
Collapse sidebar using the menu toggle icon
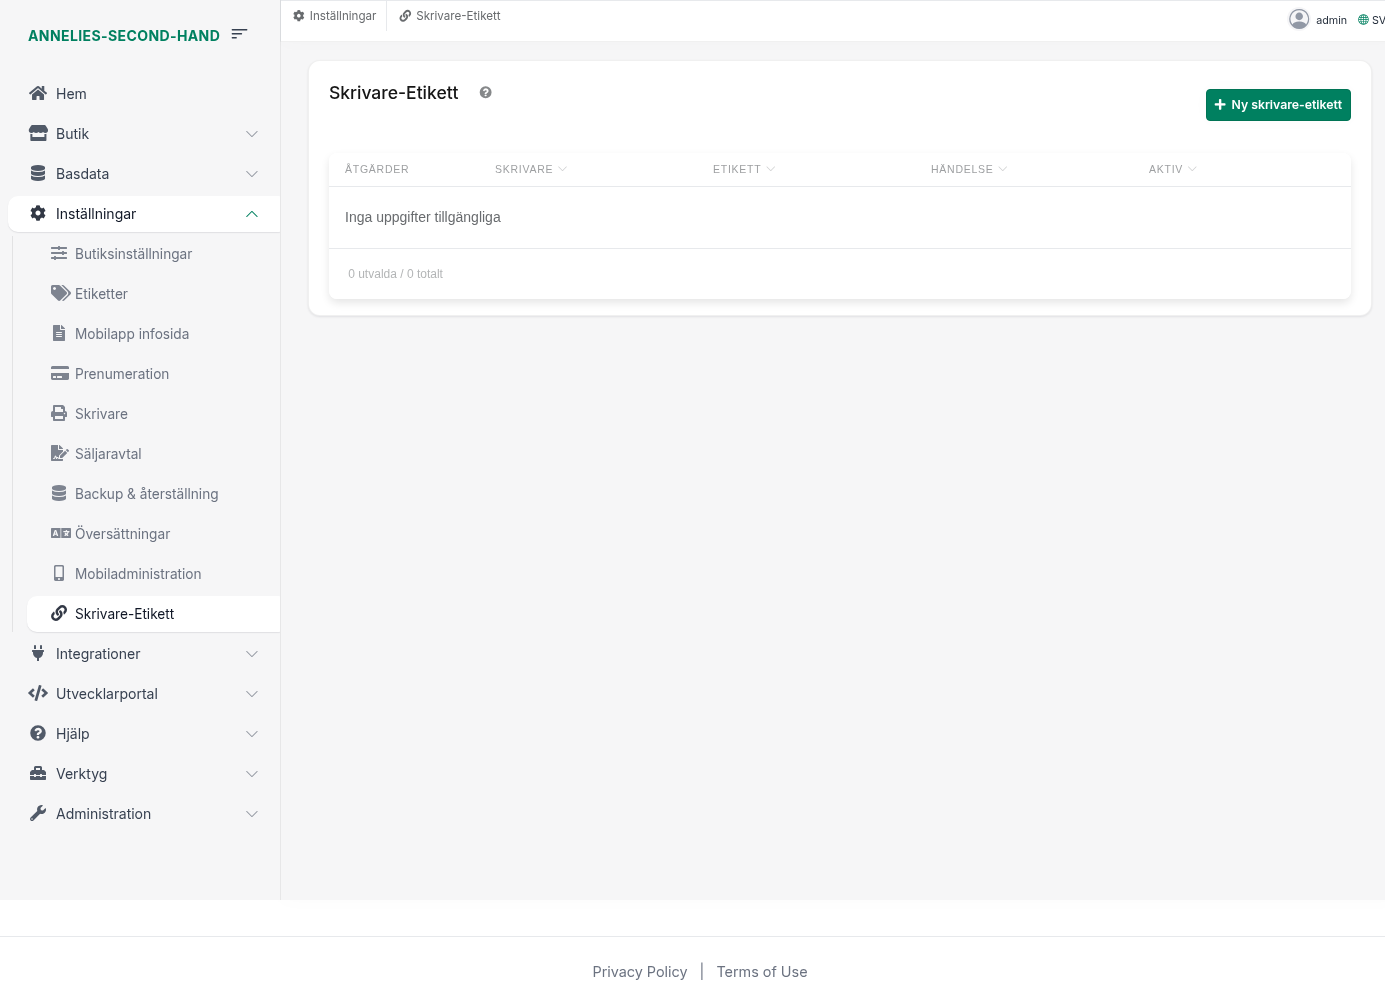tap(239, 35)
